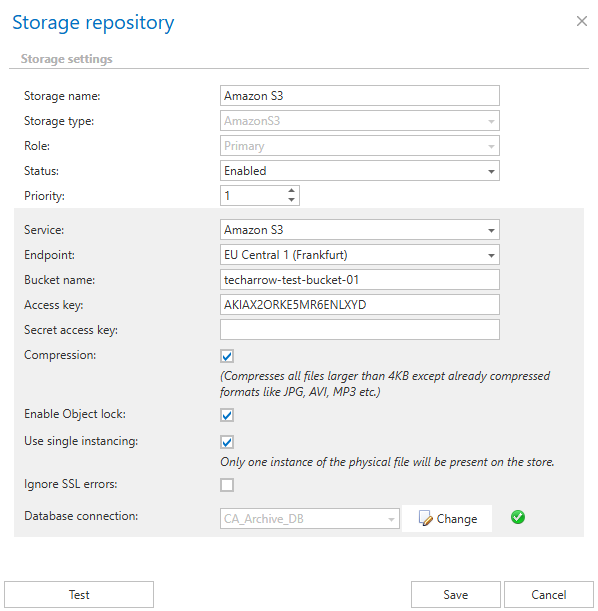Expand the Service dropdown
This screenshot has width=598, height=611.
pos(360,230)
